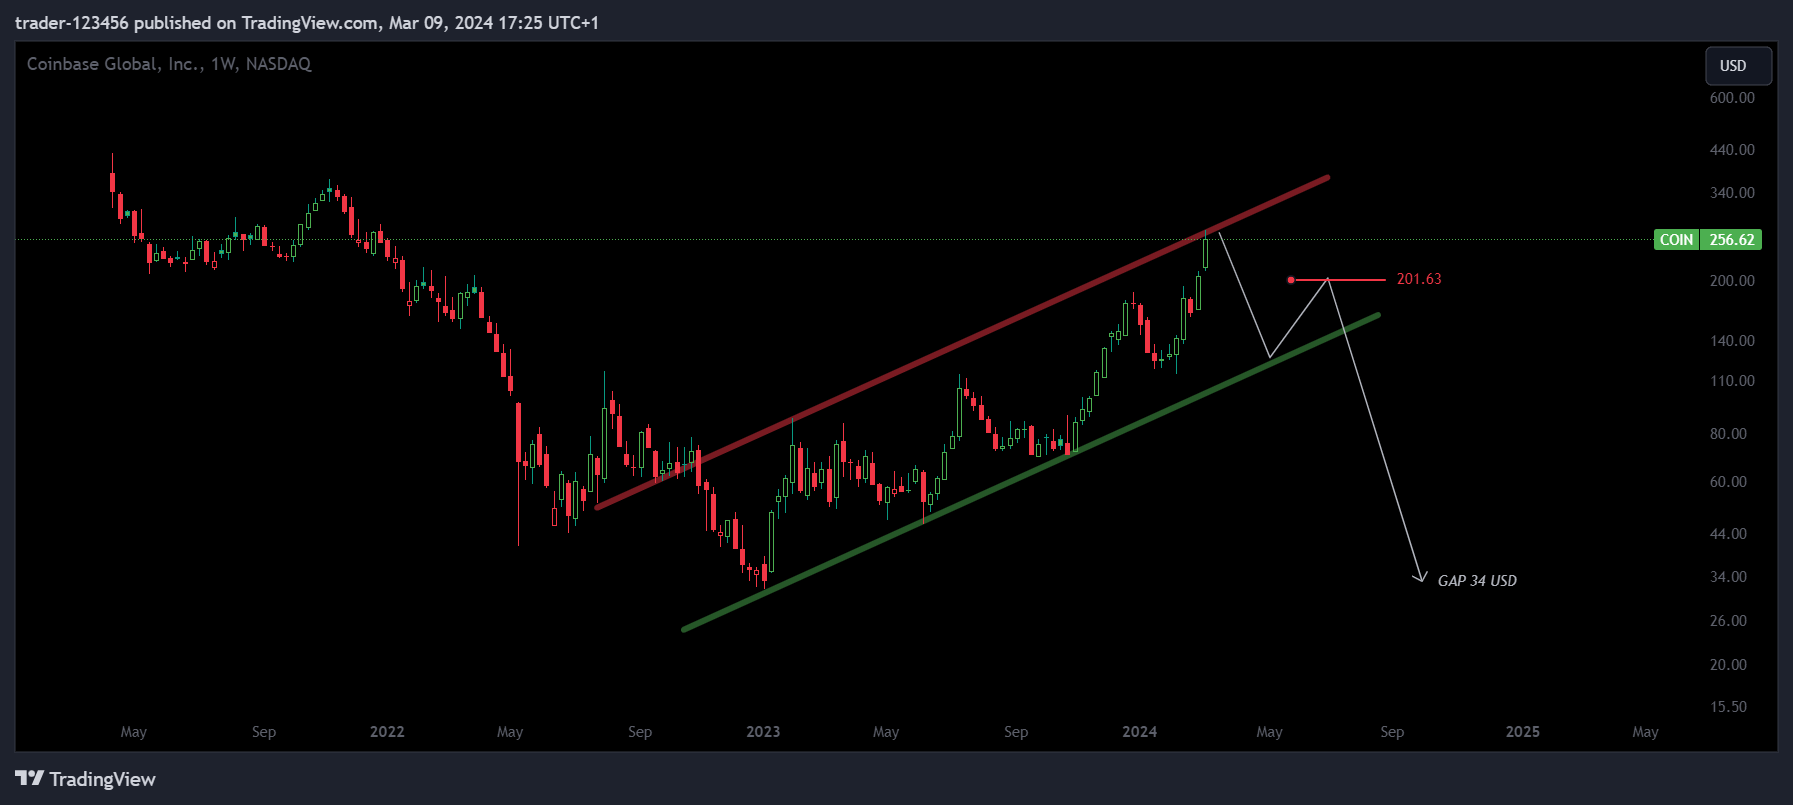Viewport: 1793px width, 805px height.
Task: Click the red dot marker at 201.63 line
Action: [x=1291, y=280]
